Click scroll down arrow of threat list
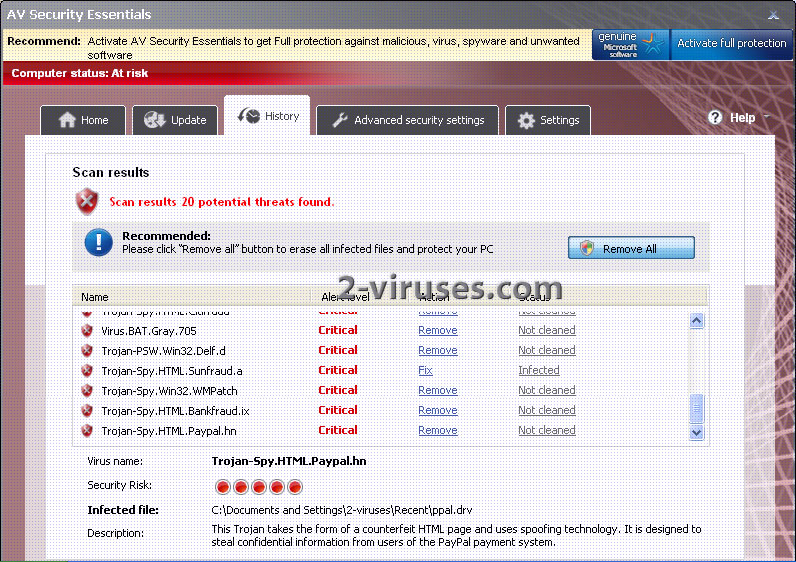Screen dimensions: 796x562 pyautogui.click(x=696, y=433)
